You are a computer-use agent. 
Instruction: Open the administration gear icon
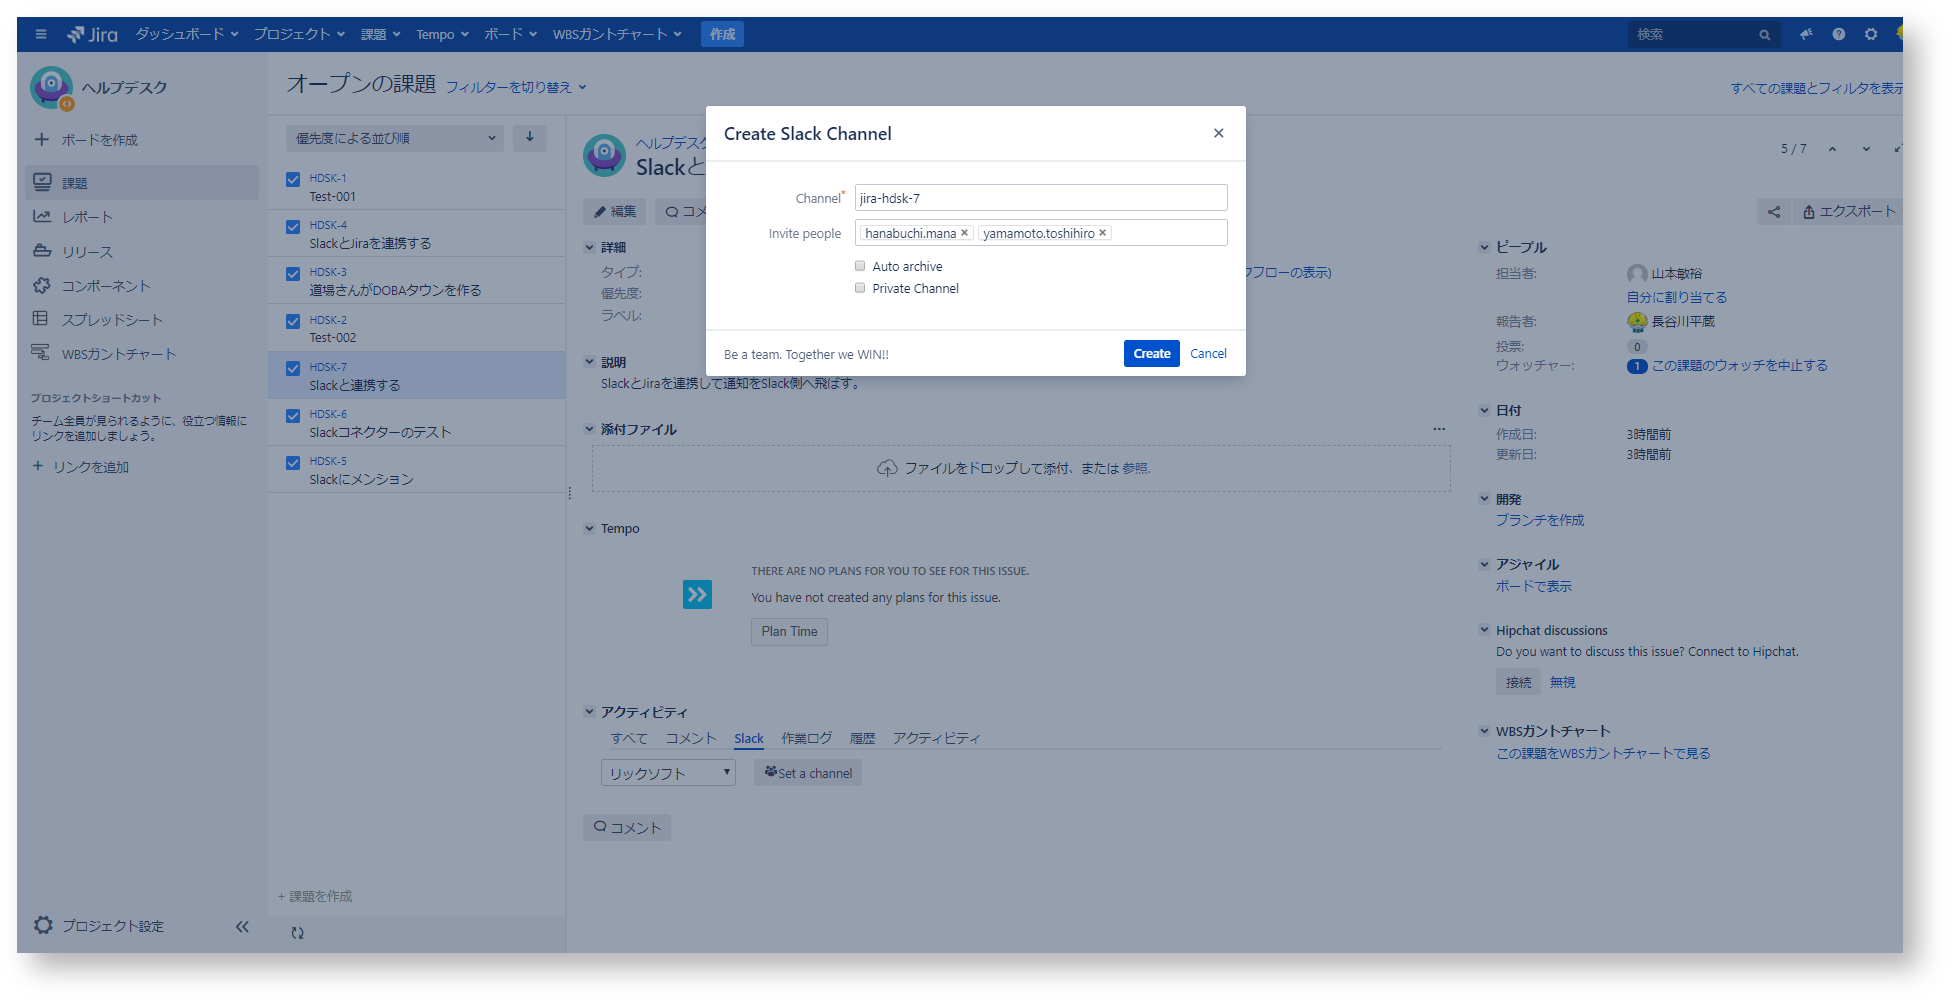click(x=1871, y=34)
